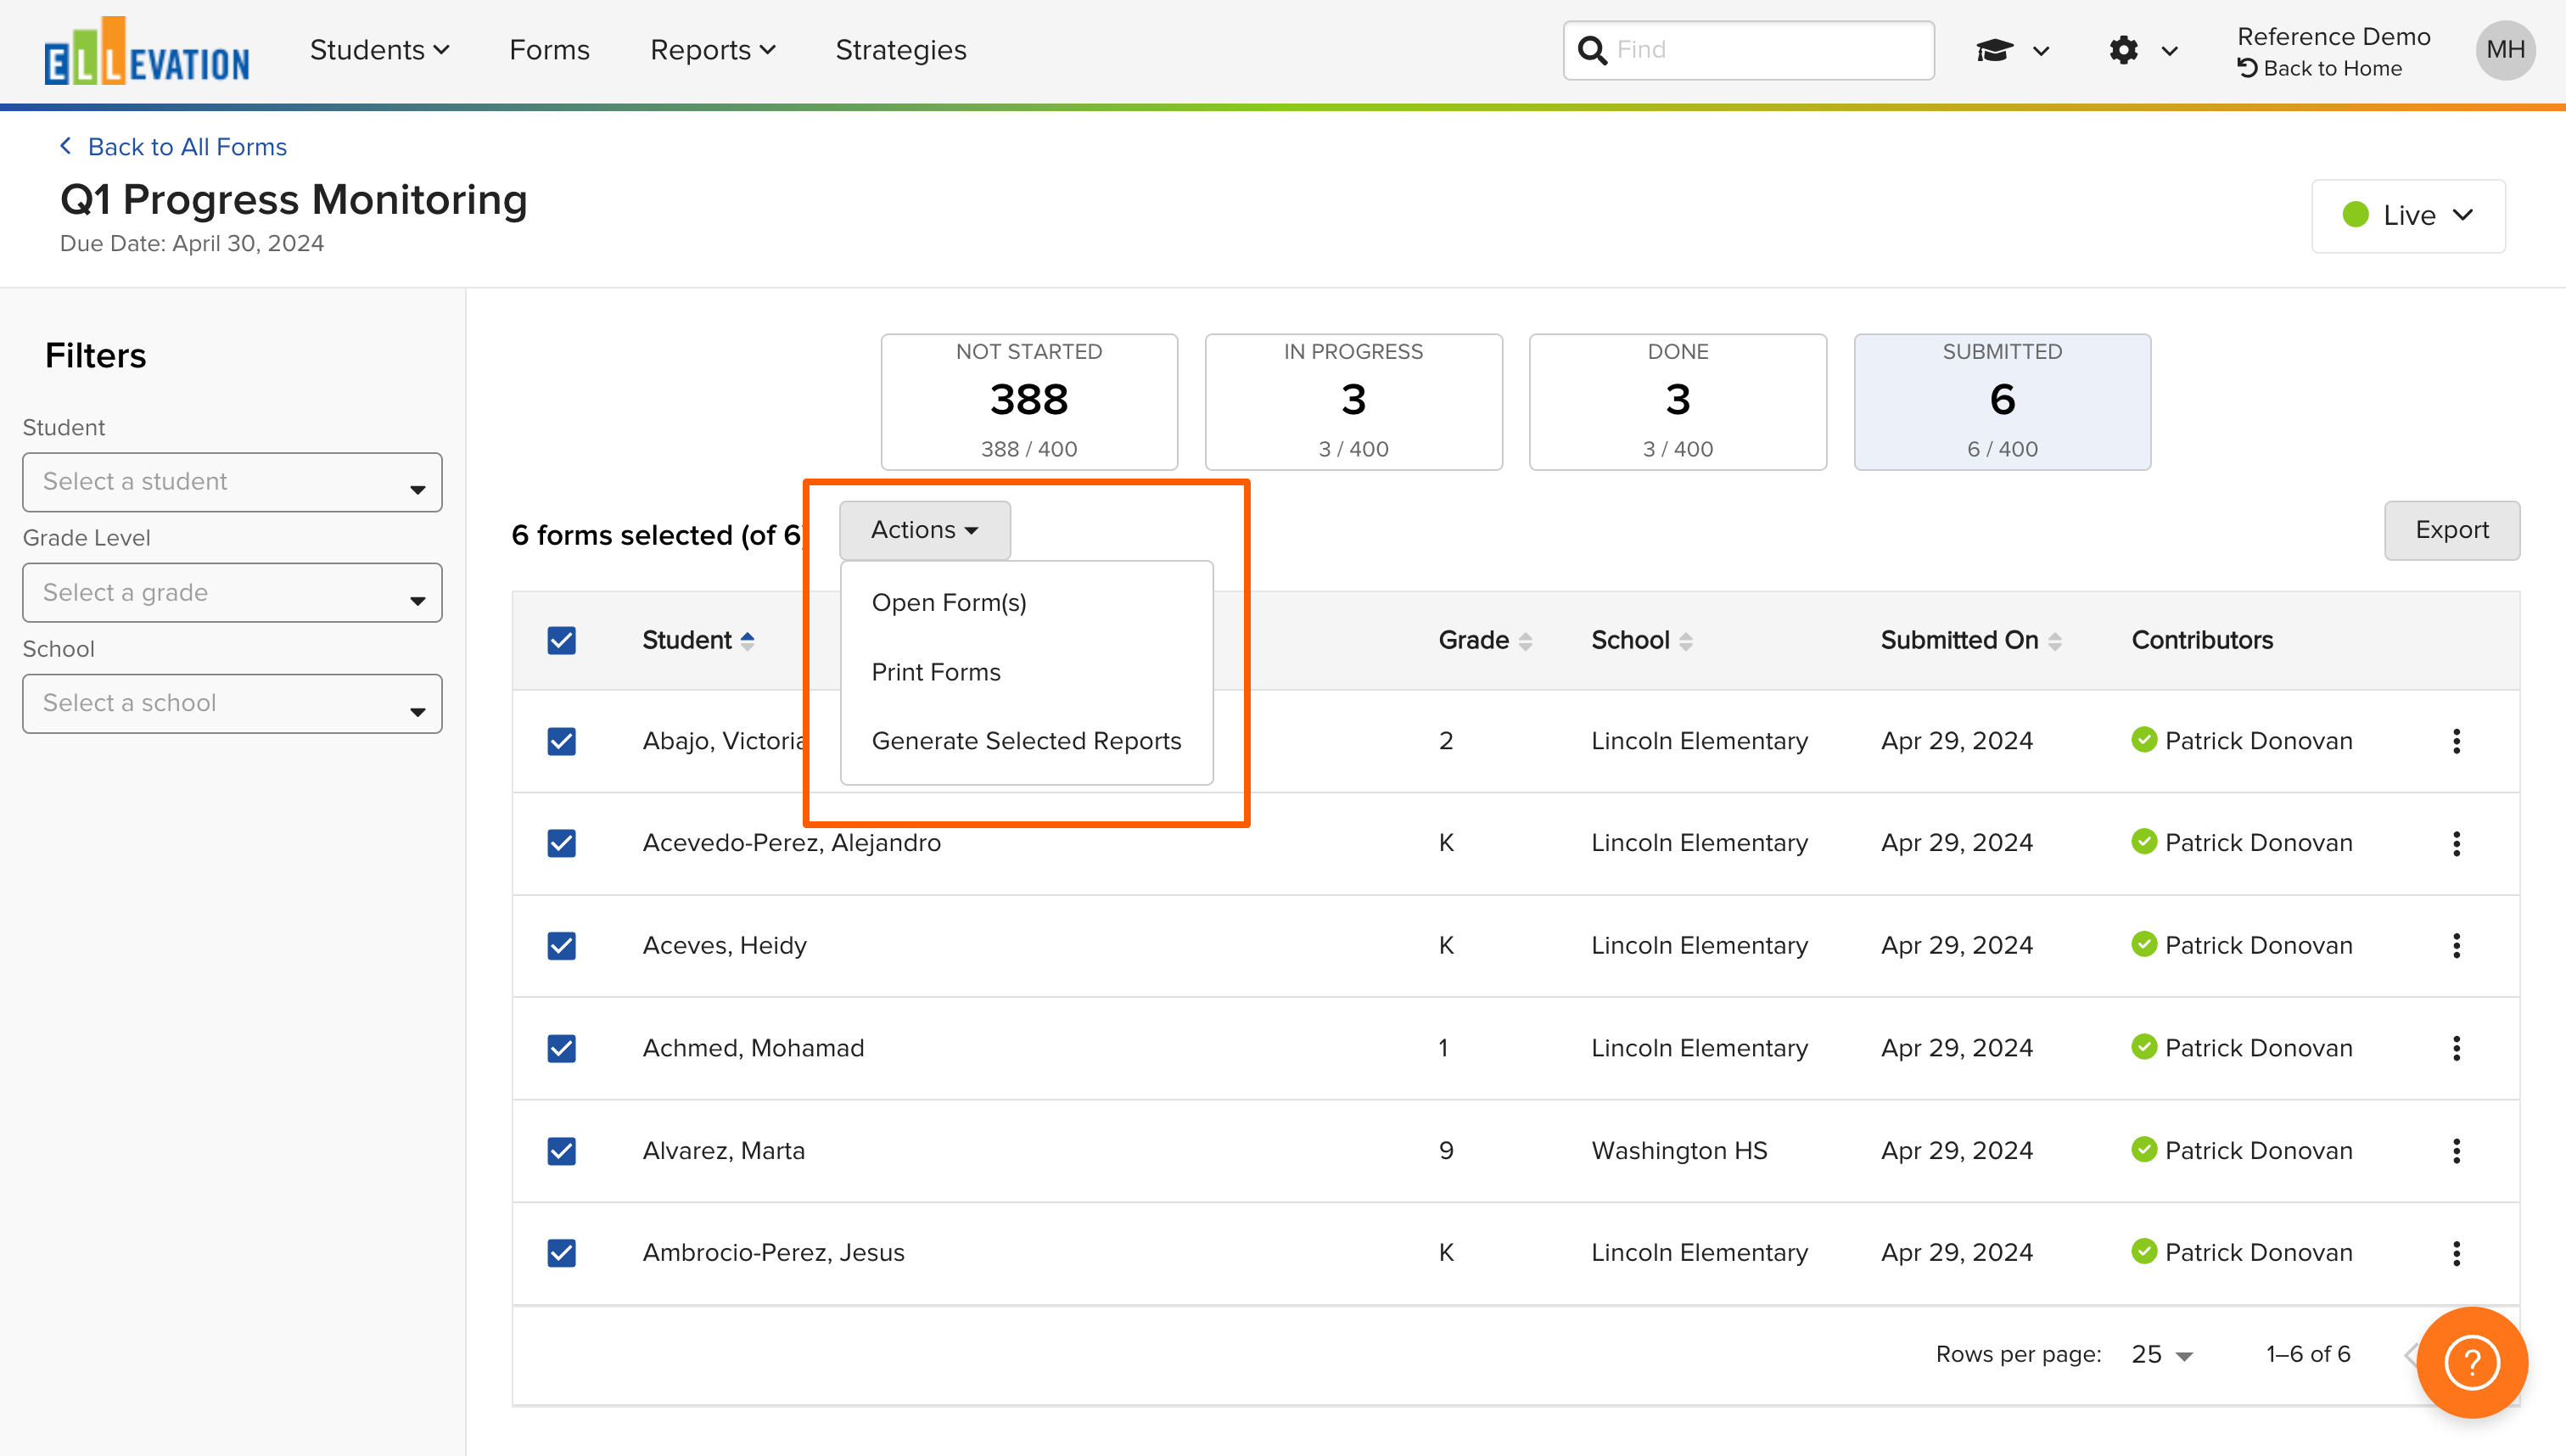Open the settings gear menu

tap(2142, 50)
